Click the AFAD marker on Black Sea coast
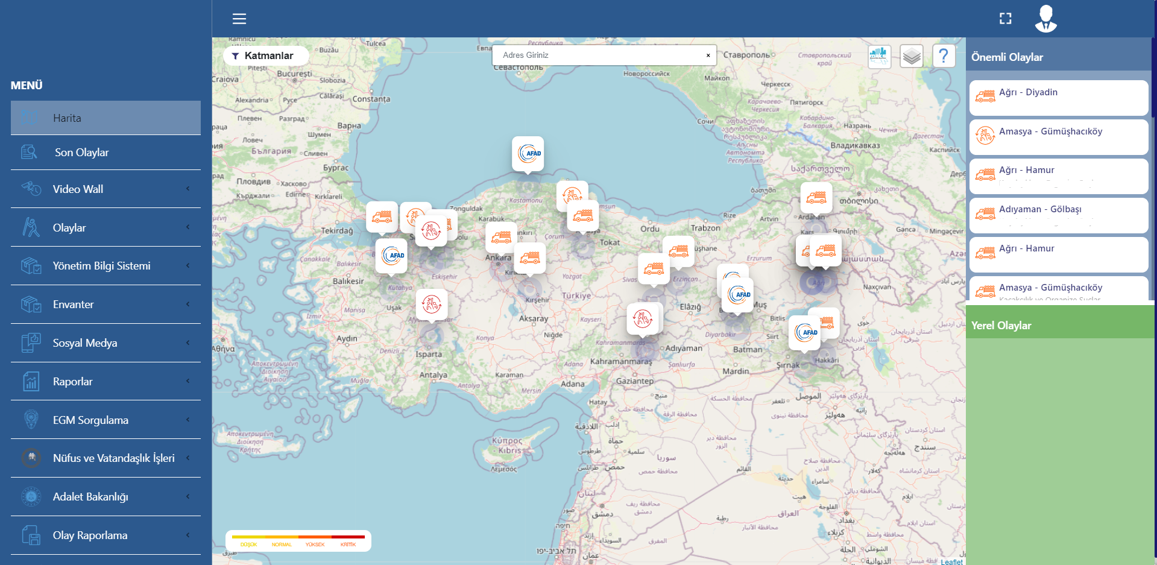 528,154
